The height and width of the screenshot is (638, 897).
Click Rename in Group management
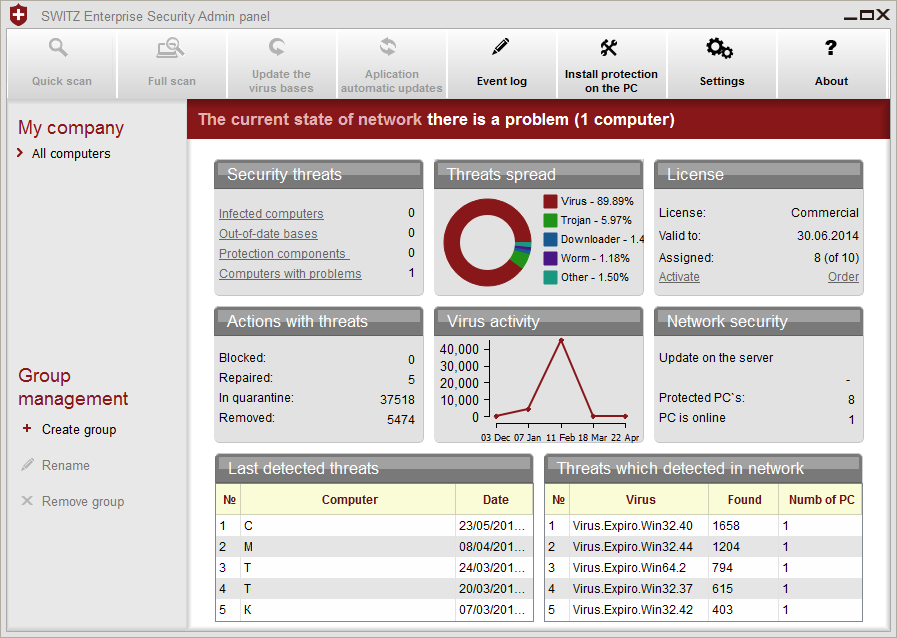click(65, 466)
